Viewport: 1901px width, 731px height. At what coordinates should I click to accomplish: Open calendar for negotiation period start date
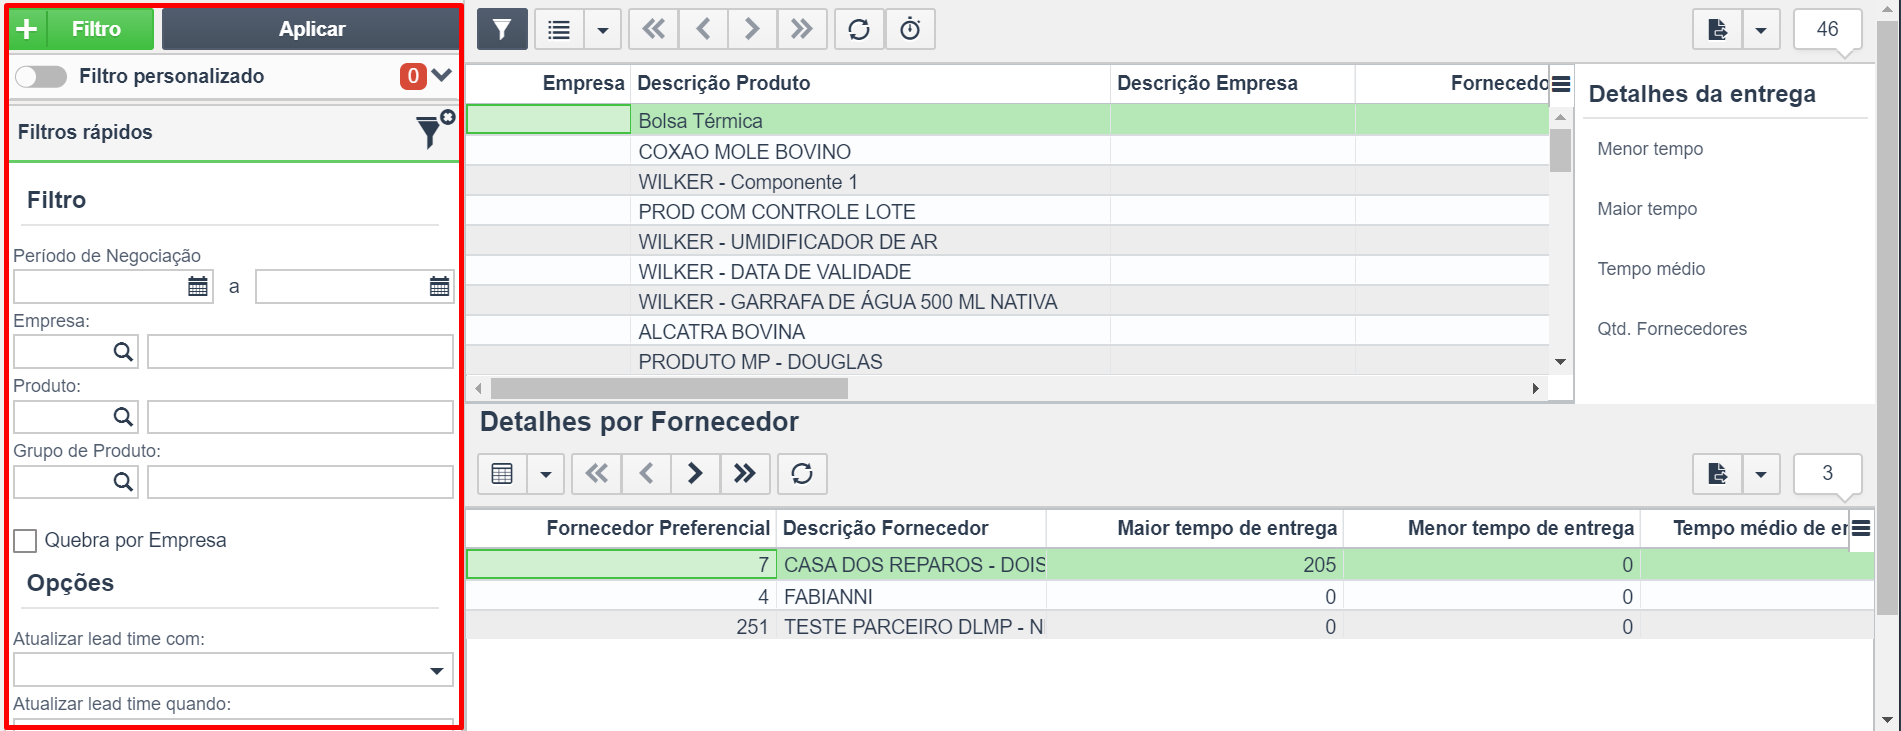click(198, 287)
